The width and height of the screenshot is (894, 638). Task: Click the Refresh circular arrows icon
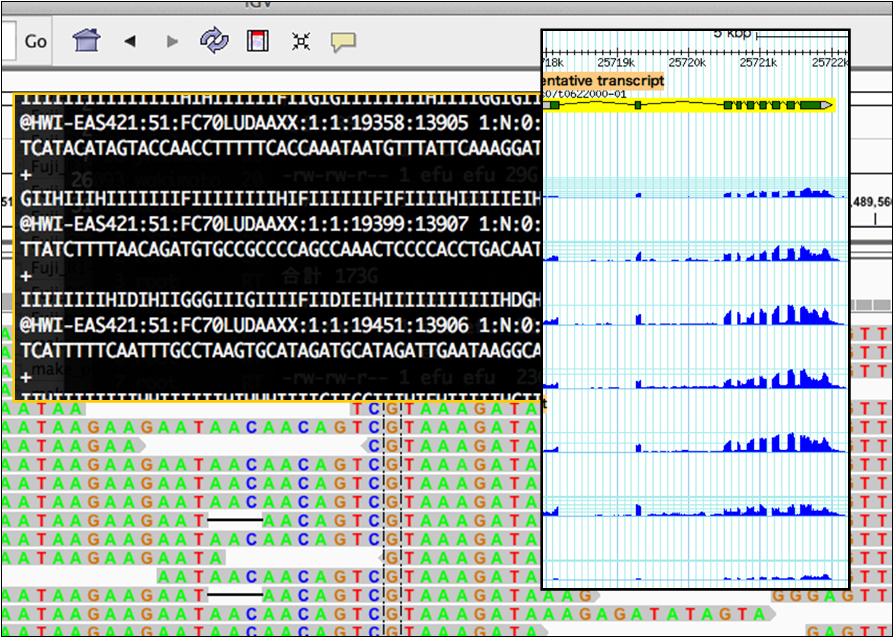click(x=214, y=41)
